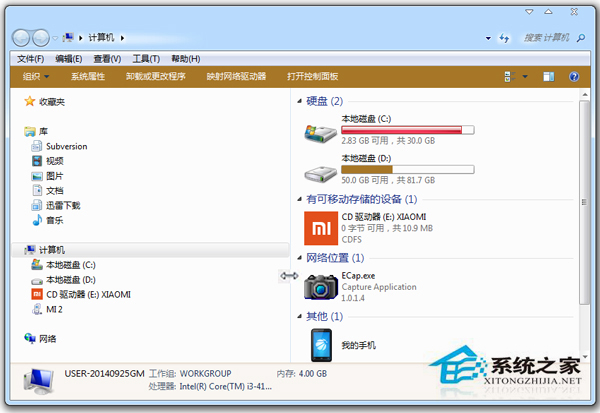Select the 我的手机 label

pos(359,345)
